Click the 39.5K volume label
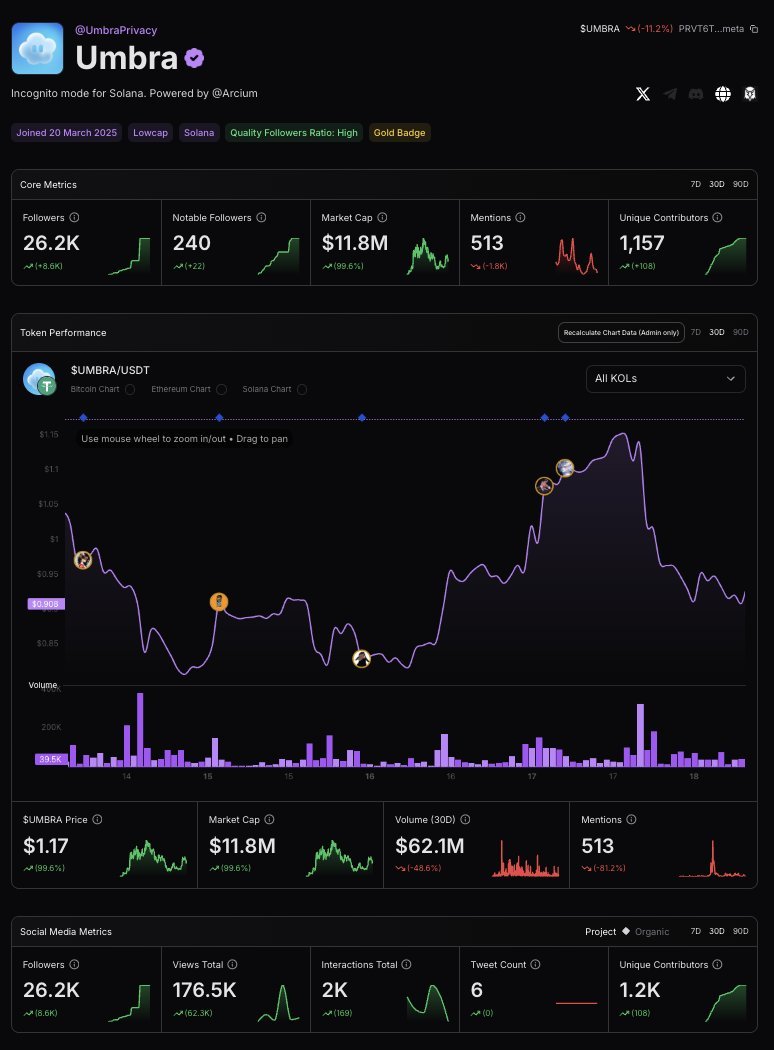 coord(50,759)
